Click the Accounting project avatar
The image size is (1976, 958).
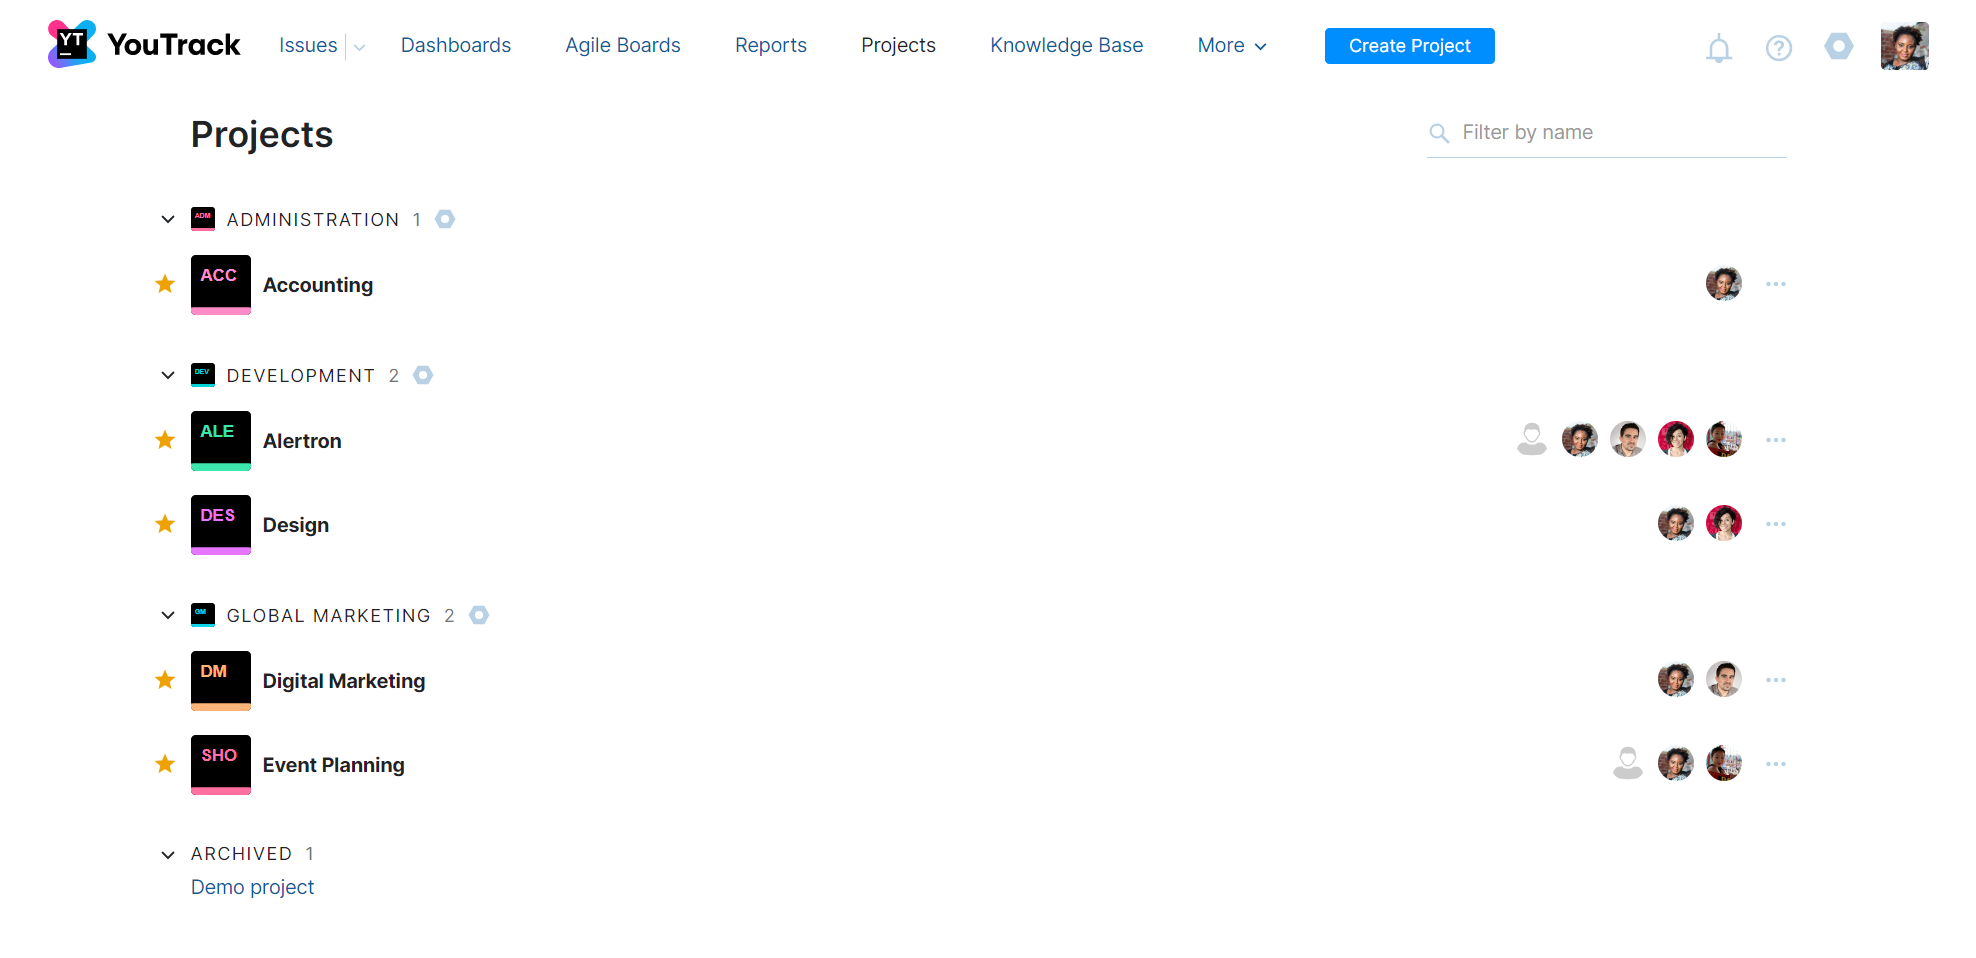[220, 284]
